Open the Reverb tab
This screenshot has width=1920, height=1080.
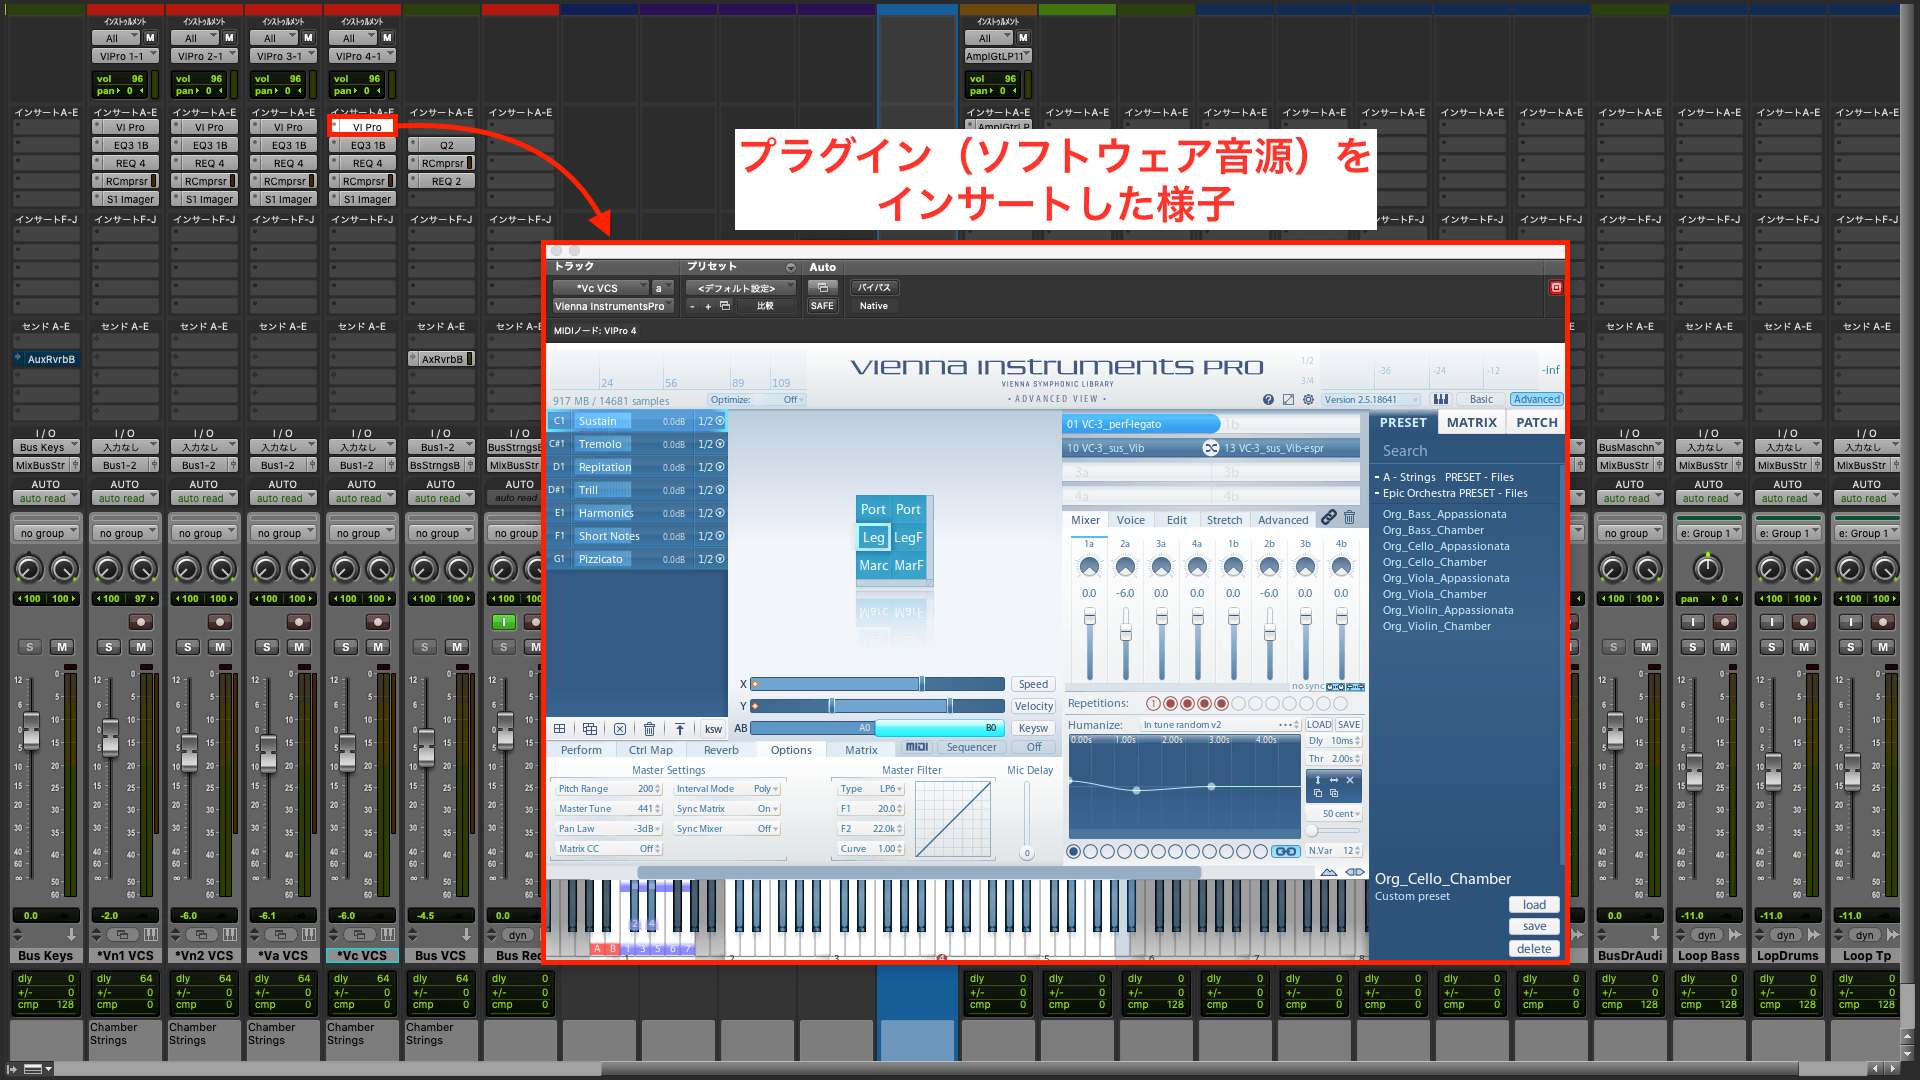[721, 750]
